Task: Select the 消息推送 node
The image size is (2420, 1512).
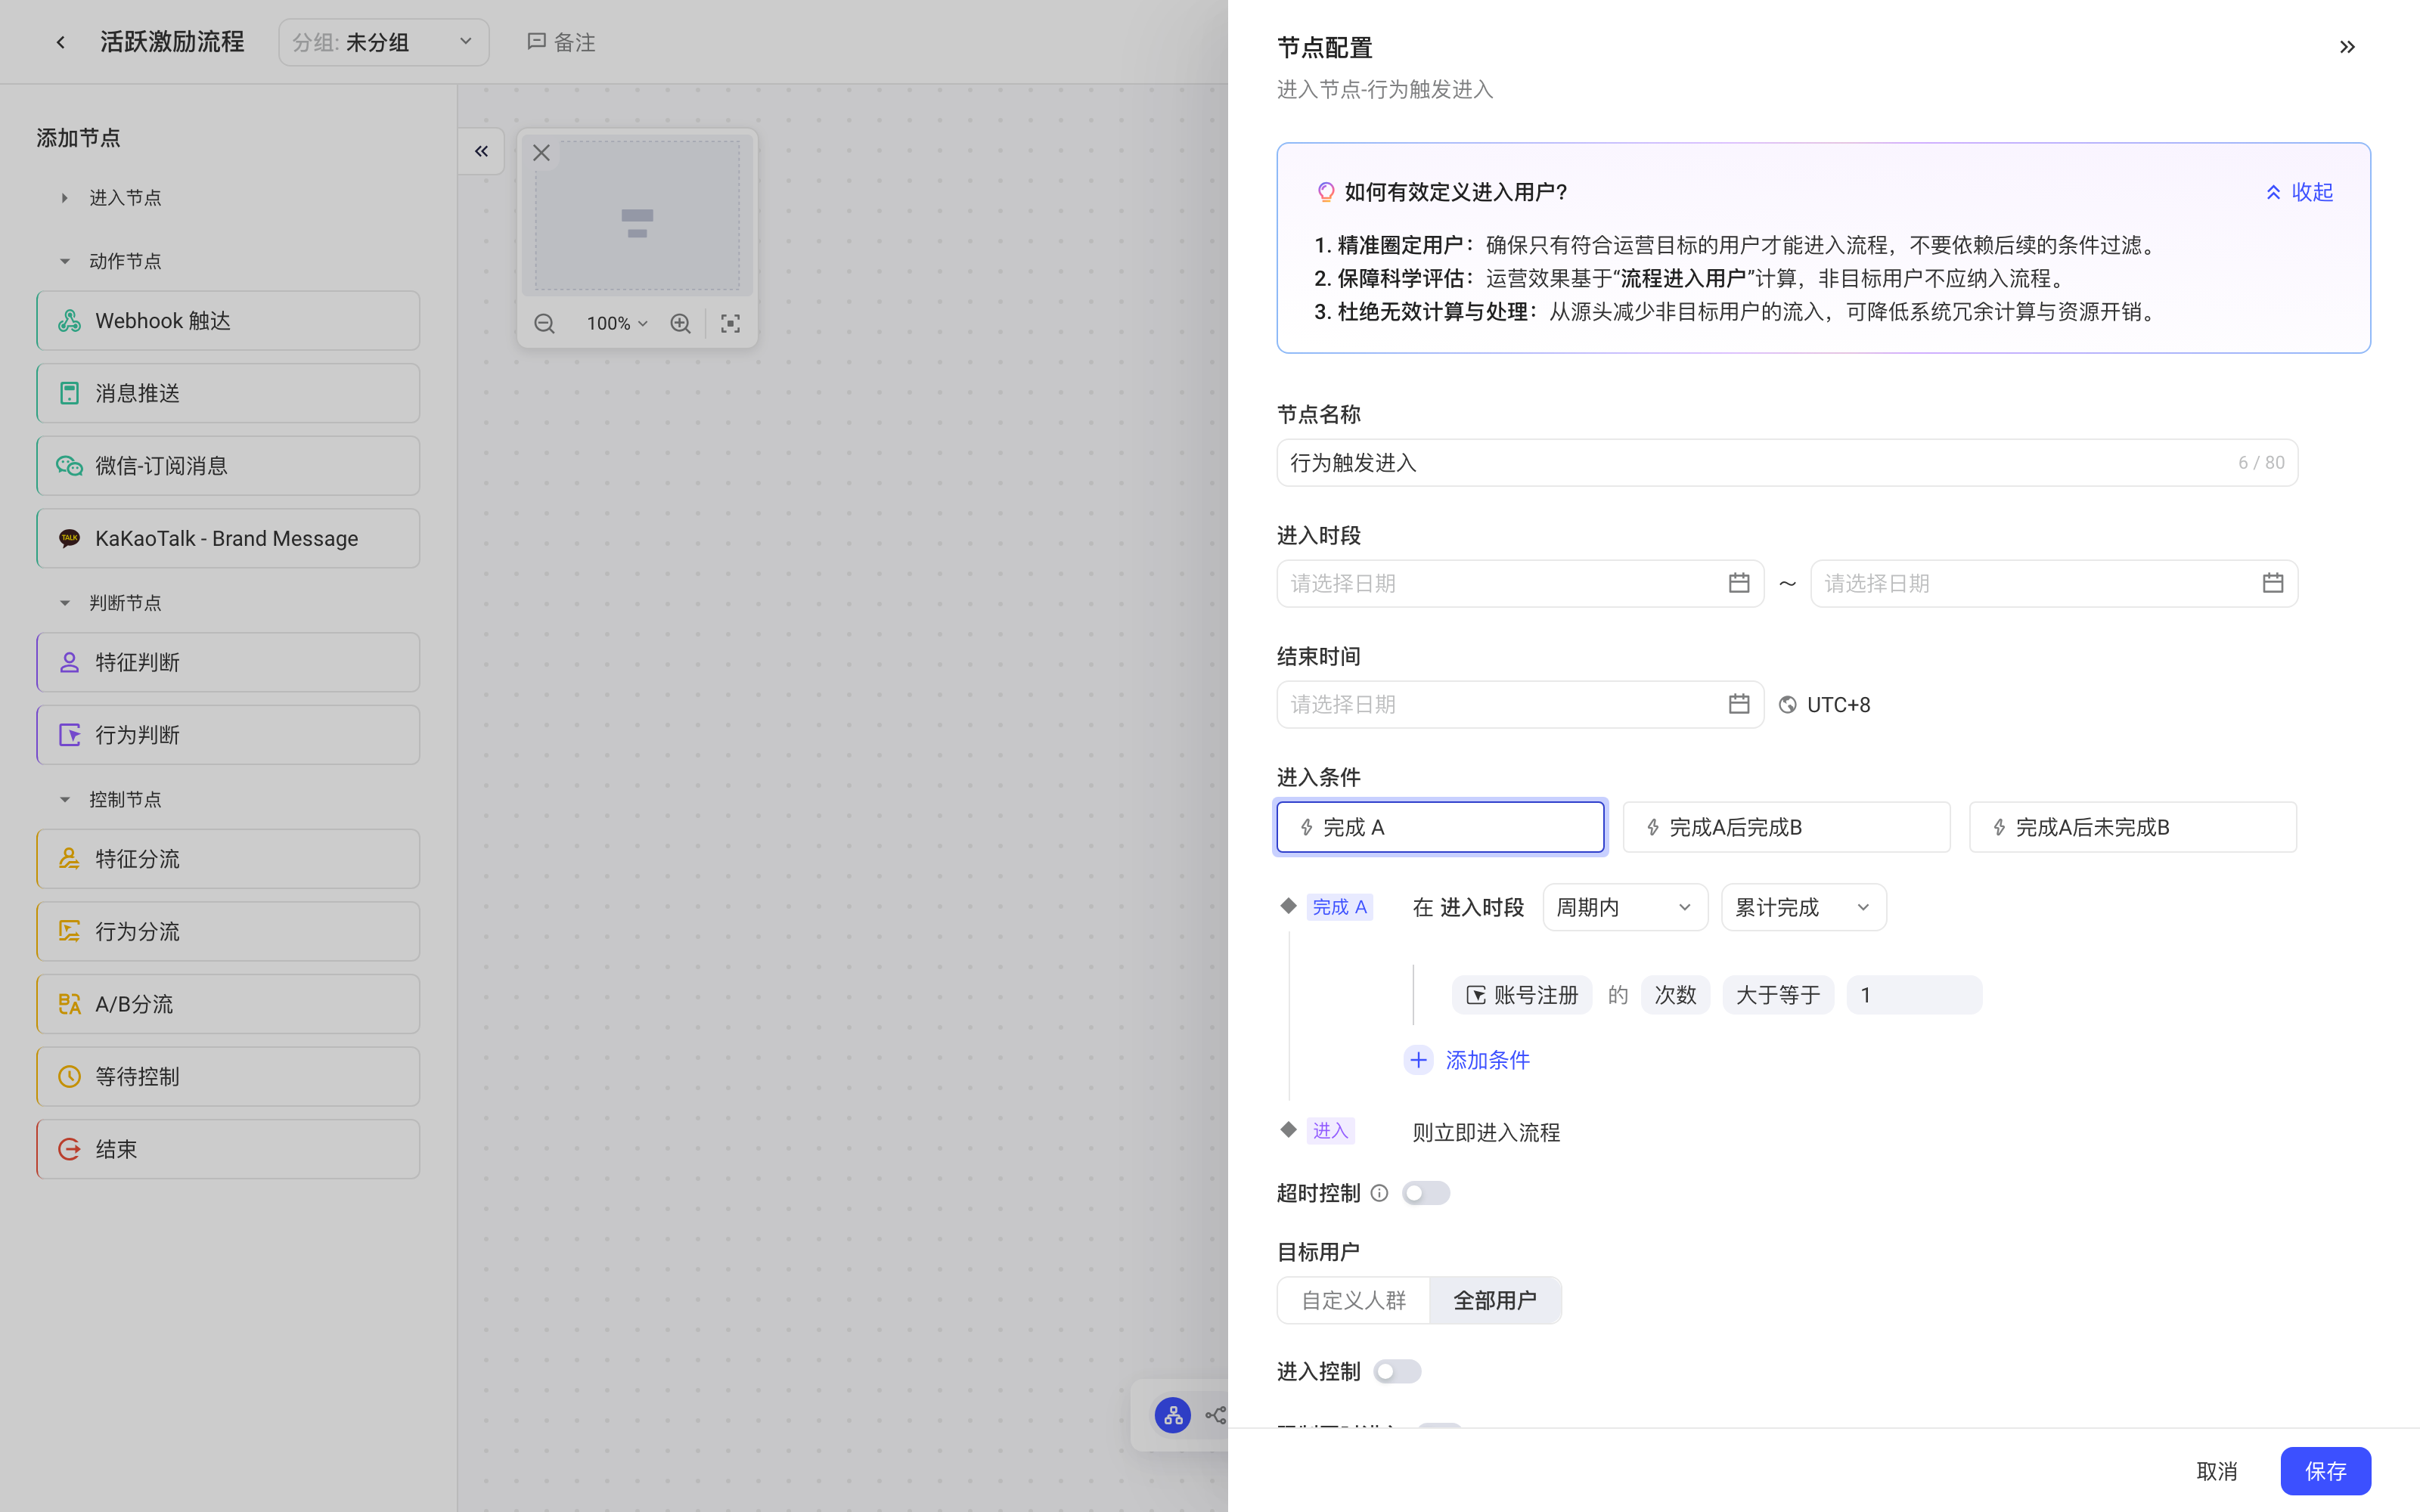Action: pyautogui.click(x=228, y=393)
